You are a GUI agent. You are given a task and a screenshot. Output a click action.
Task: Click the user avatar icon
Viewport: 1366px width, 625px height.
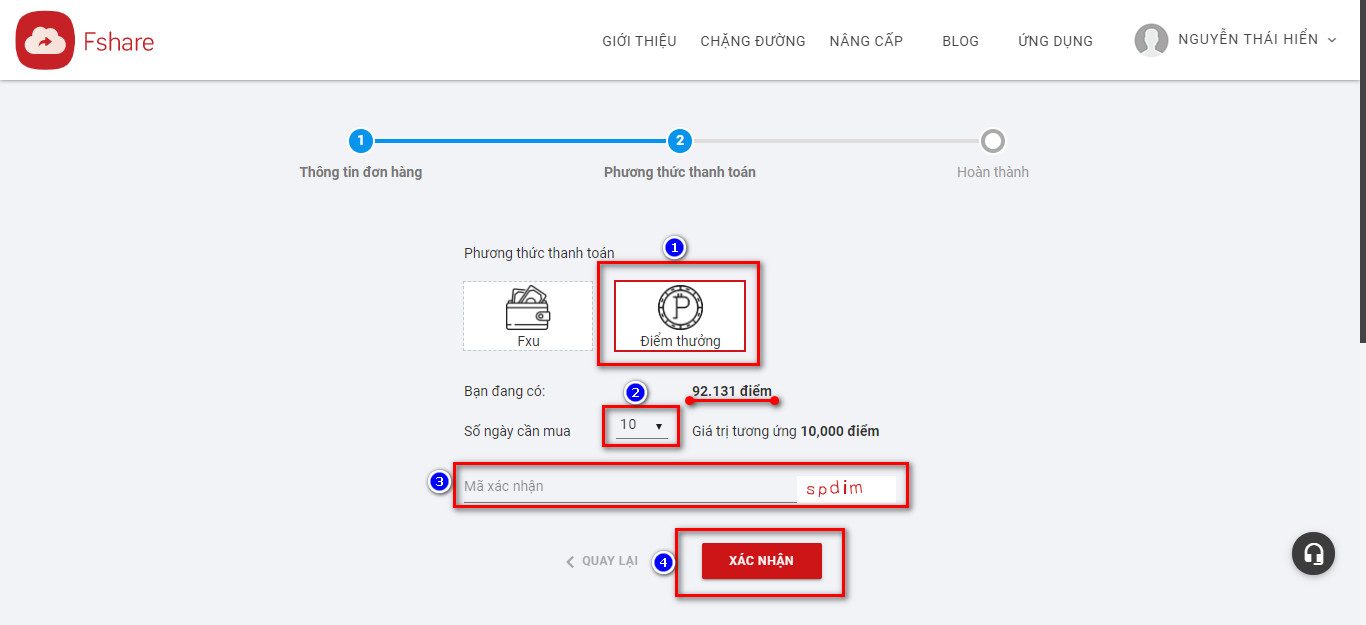tap(1151, 40)
